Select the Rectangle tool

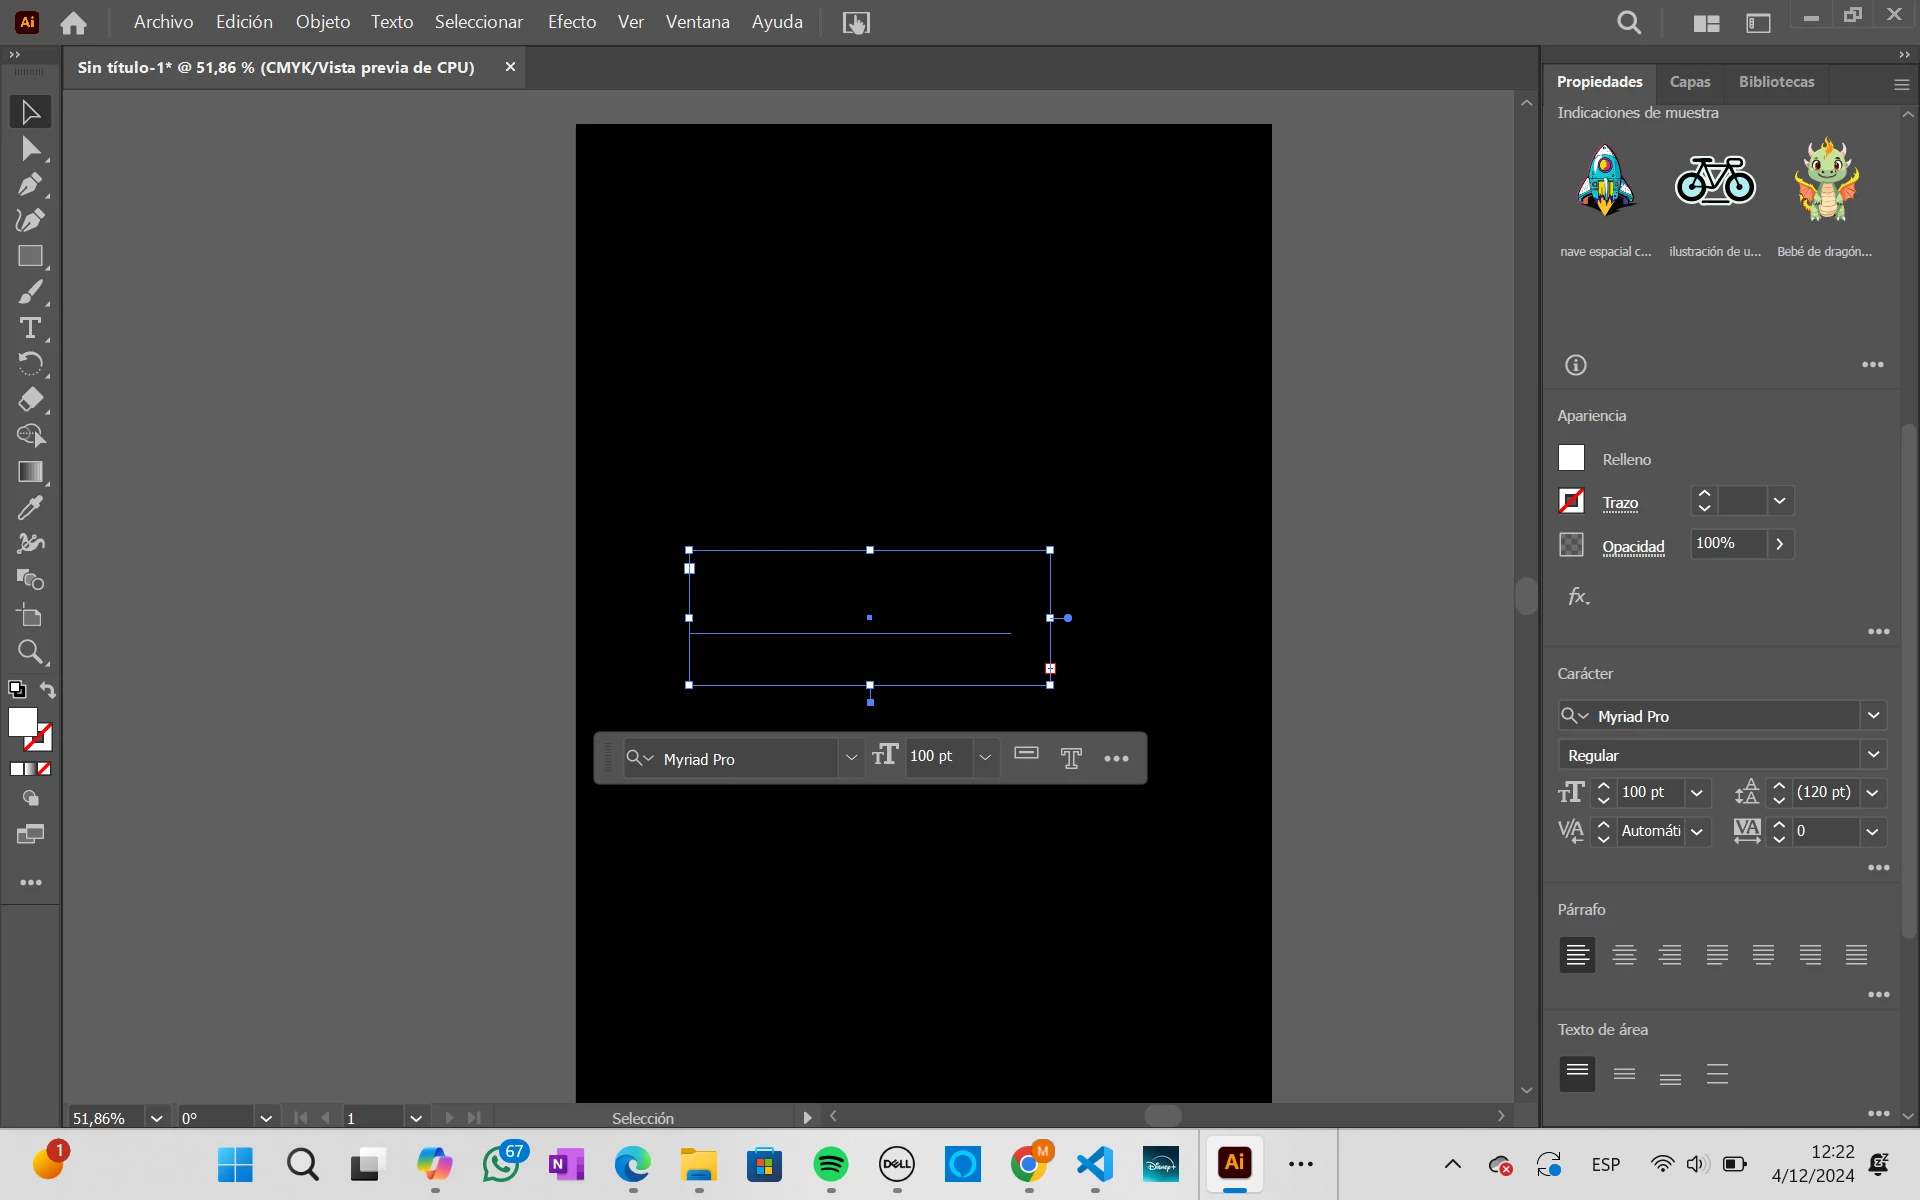click(x=30, y=257)
